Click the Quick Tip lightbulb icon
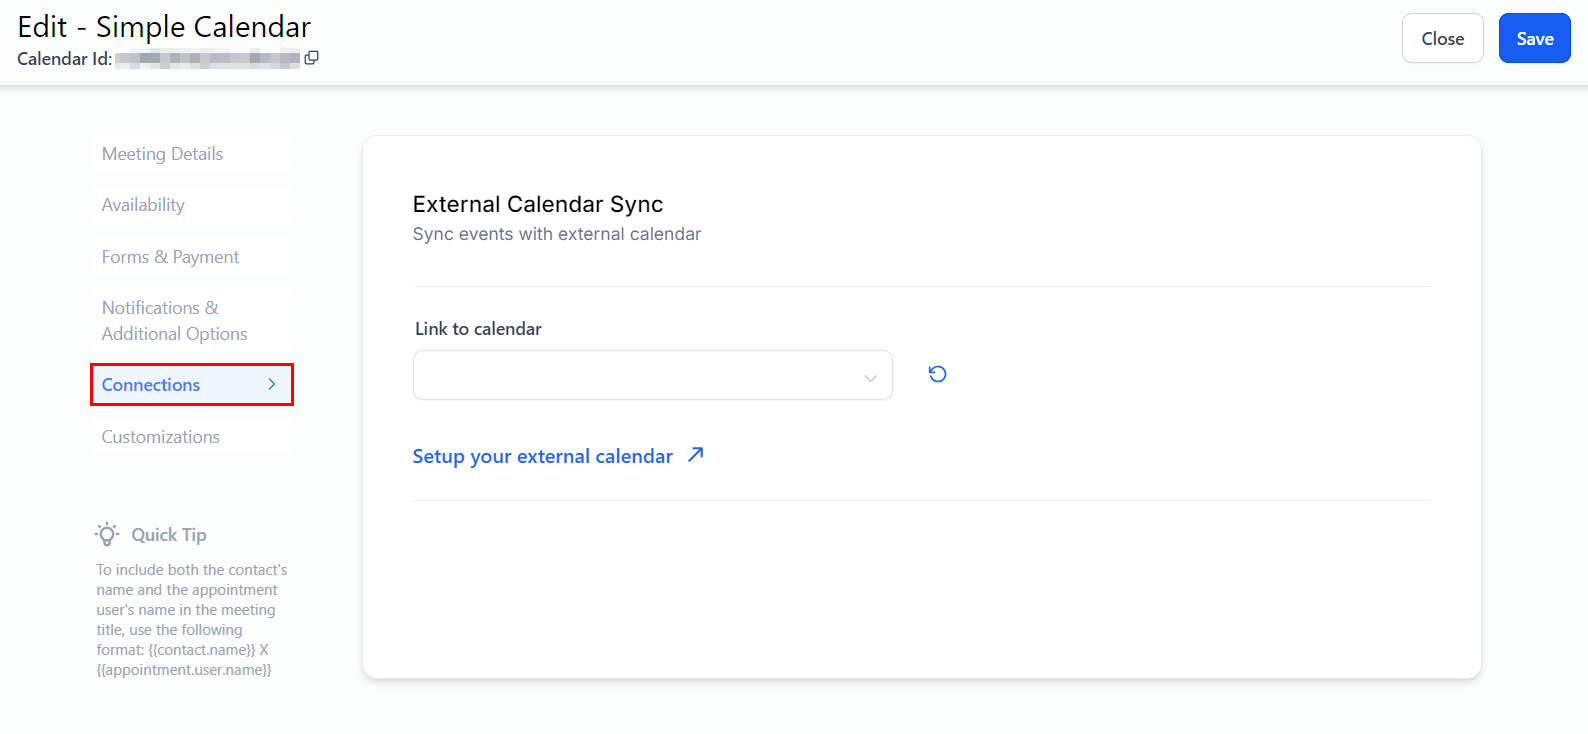Viewport: 1588px width, 734px height. click(107, 534)
